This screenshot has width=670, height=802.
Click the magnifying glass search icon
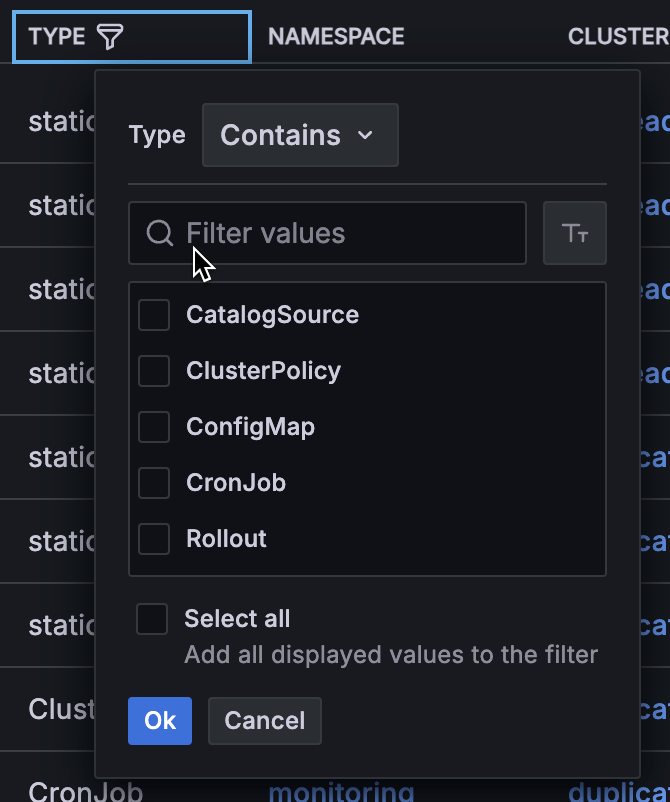click(x=160, y=233)
